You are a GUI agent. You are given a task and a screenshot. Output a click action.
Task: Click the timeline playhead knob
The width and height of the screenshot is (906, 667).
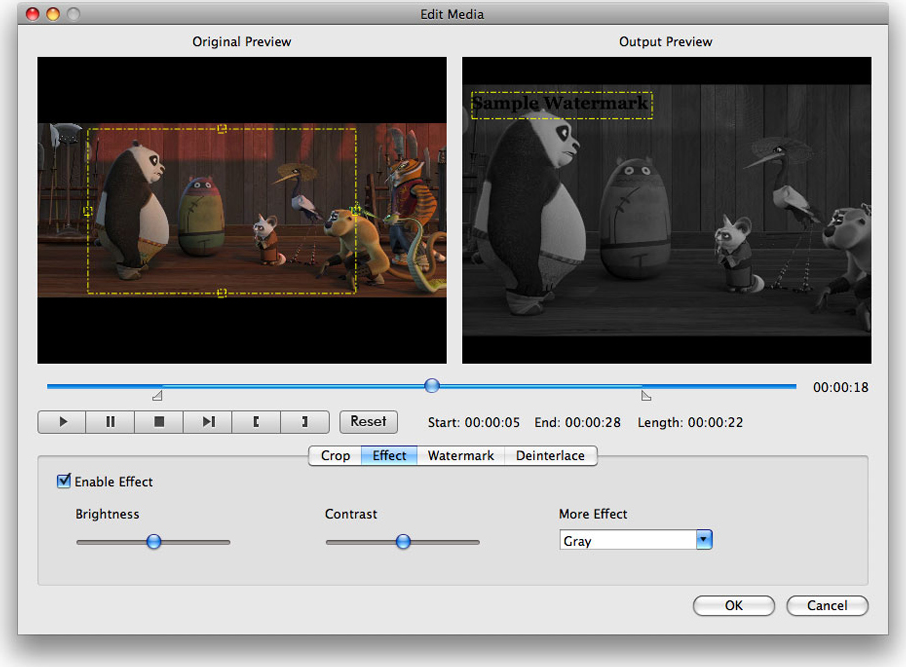(432, 386)
